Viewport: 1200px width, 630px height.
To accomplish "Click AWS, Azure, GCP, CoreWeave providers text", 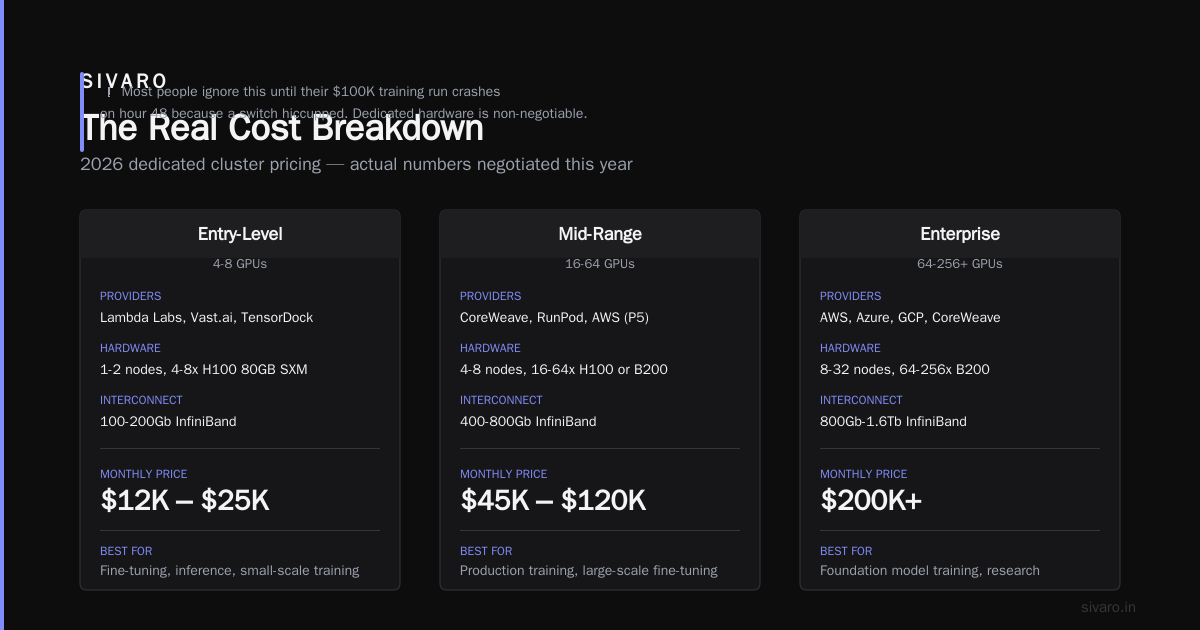I will click(910, 317).
